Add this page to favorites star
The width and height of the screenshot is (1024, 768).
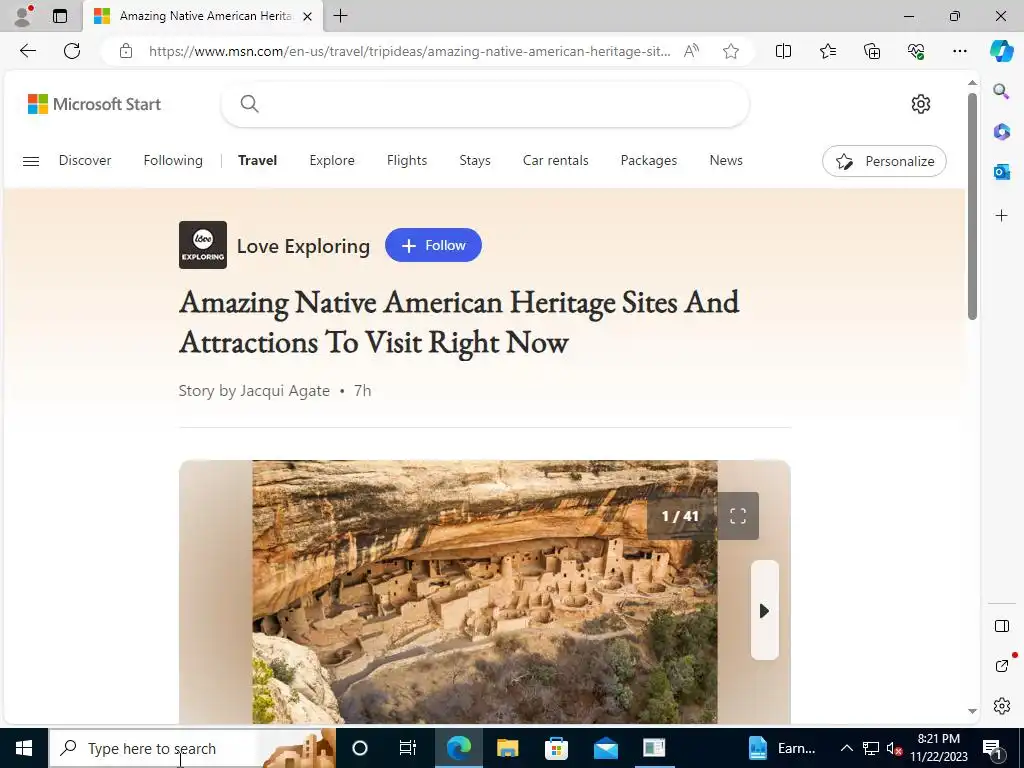(731, 51)
